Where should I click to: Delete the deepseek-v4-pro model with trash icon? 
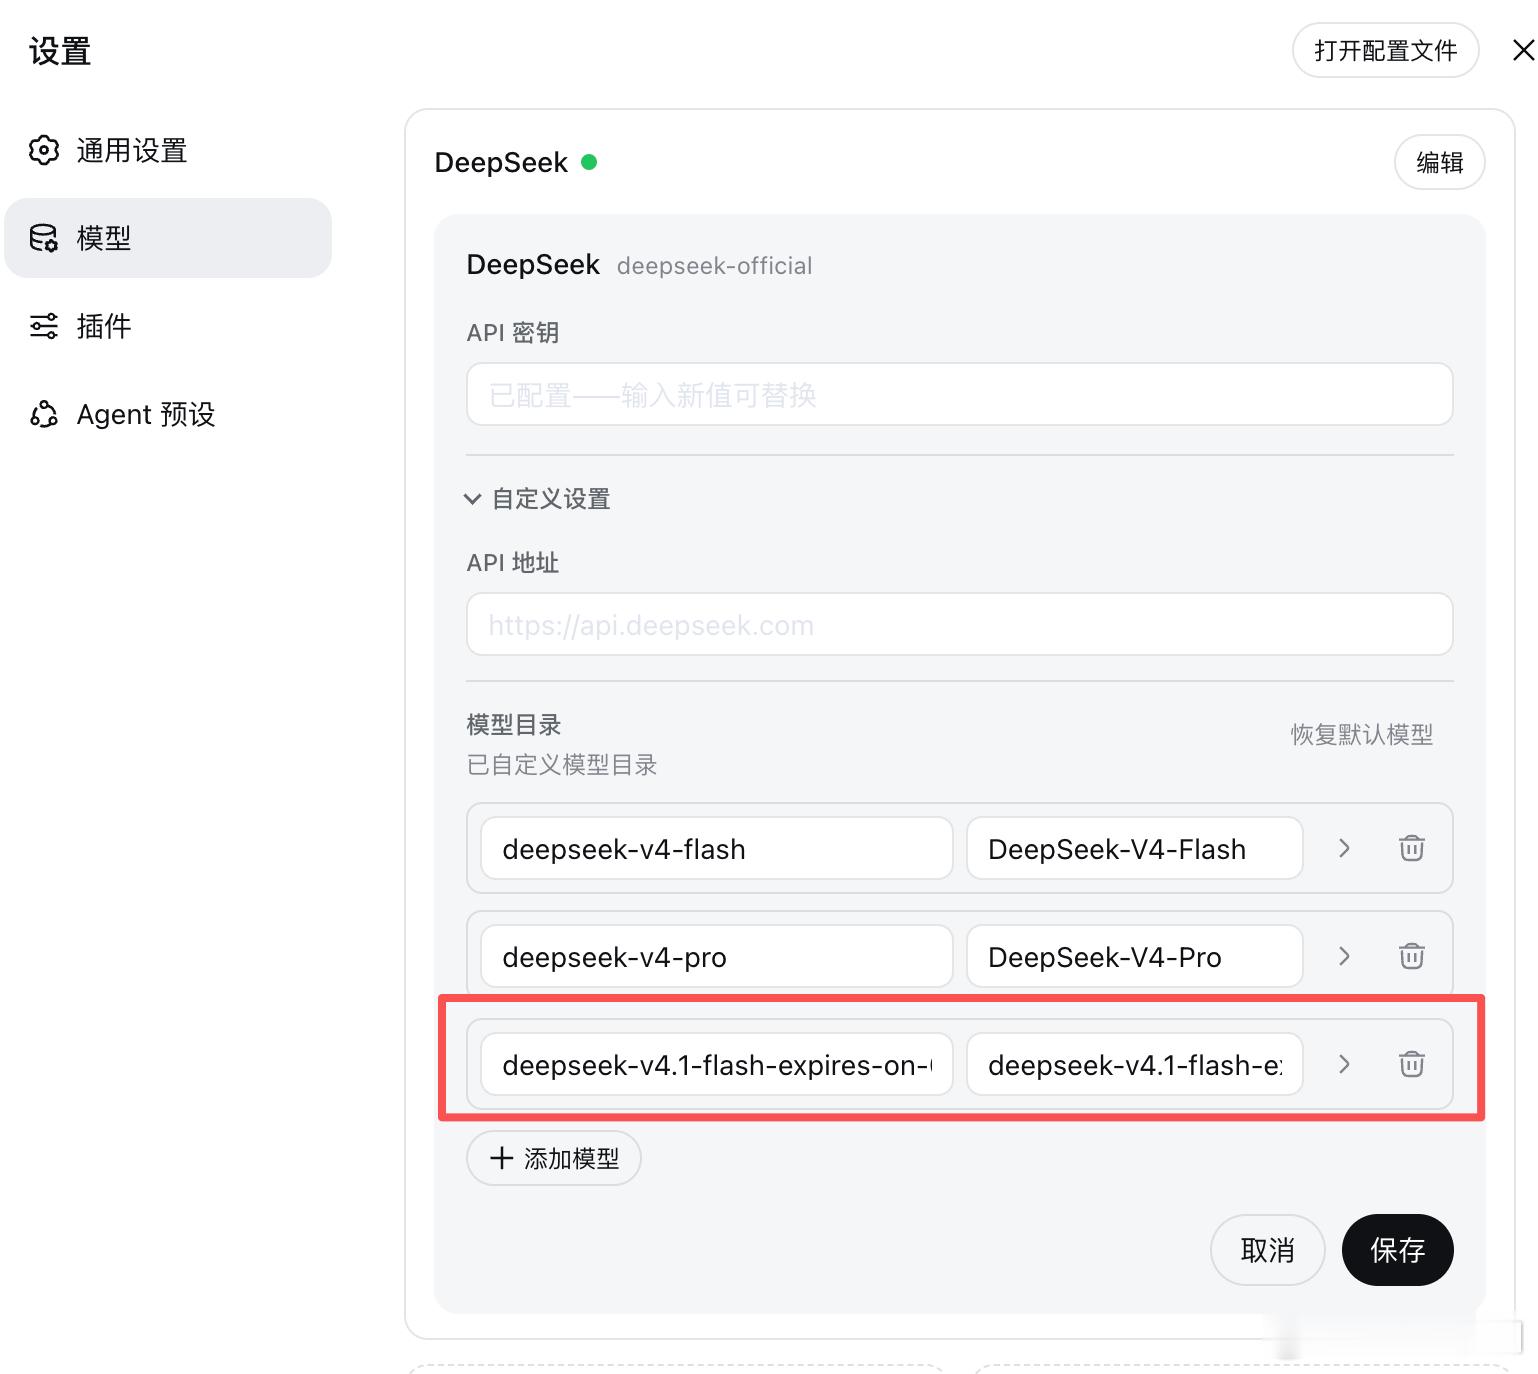1411,956
